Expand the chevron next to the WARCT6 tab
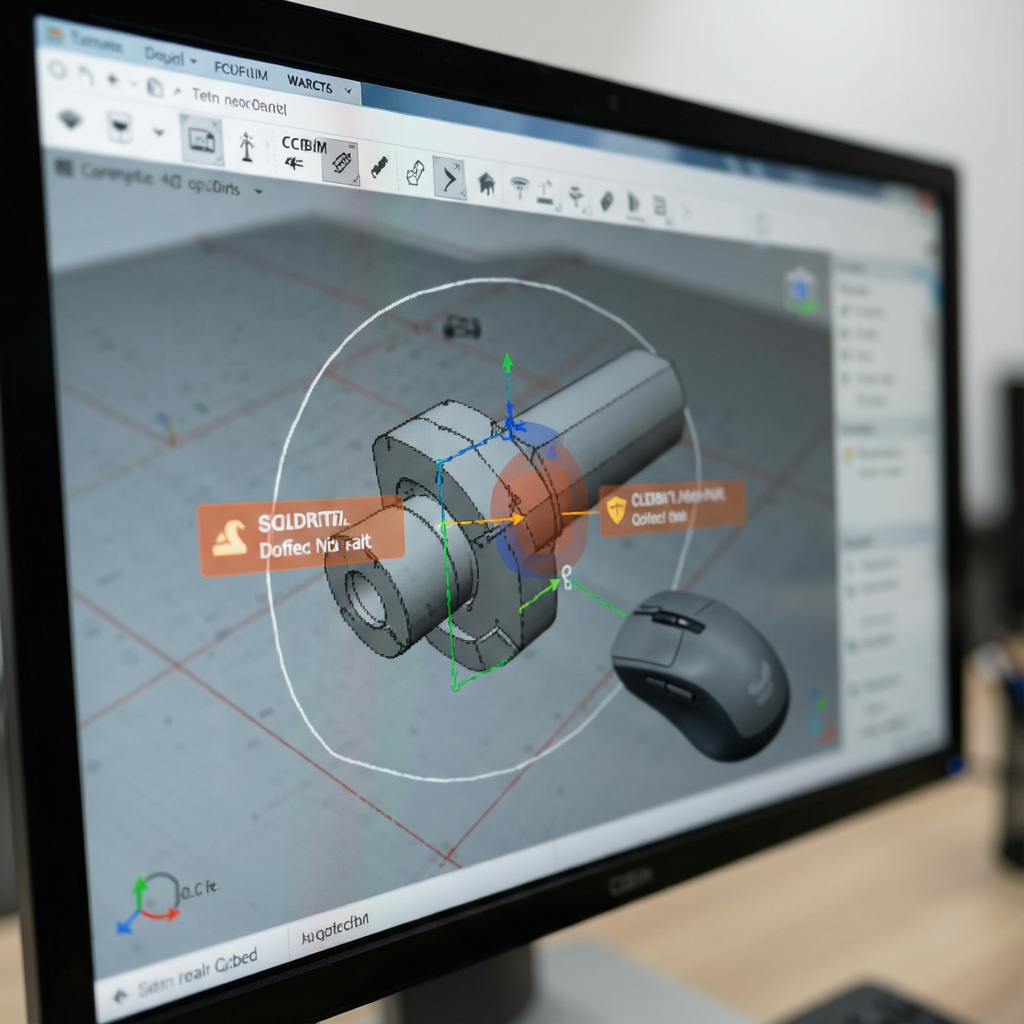Image resolution: width=1024 pixels, height=1024 pixels. pyautogui.click(x=348, y=91)
